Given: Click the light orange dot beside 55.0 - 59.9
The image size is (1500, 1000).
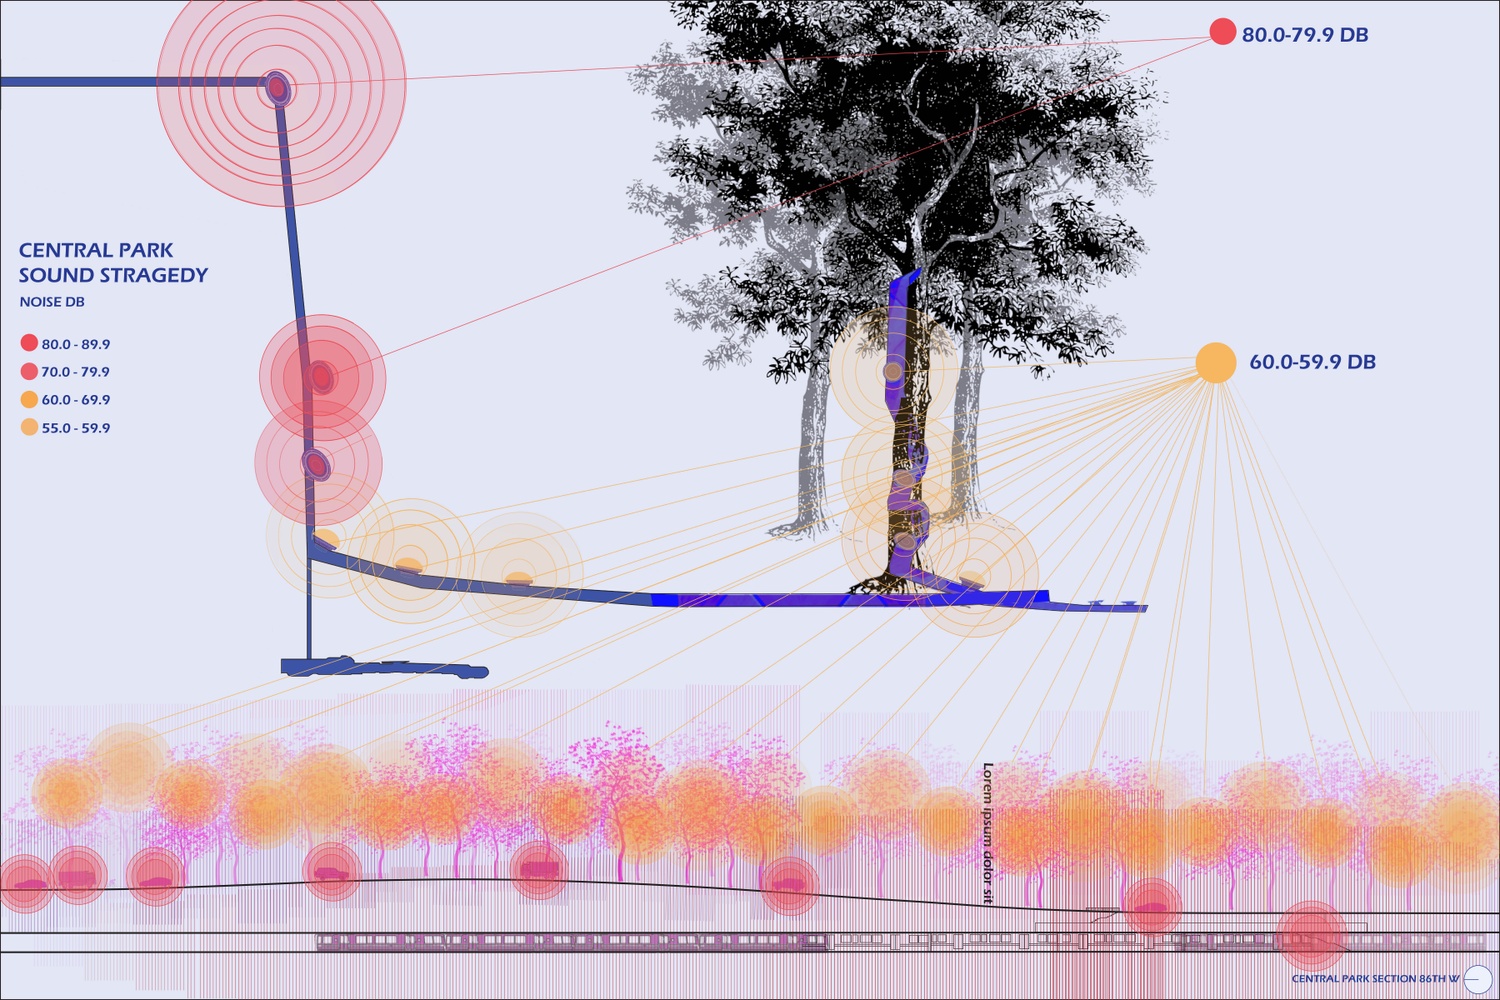Looking at the screenshot, I should click(x=29, y=427).
